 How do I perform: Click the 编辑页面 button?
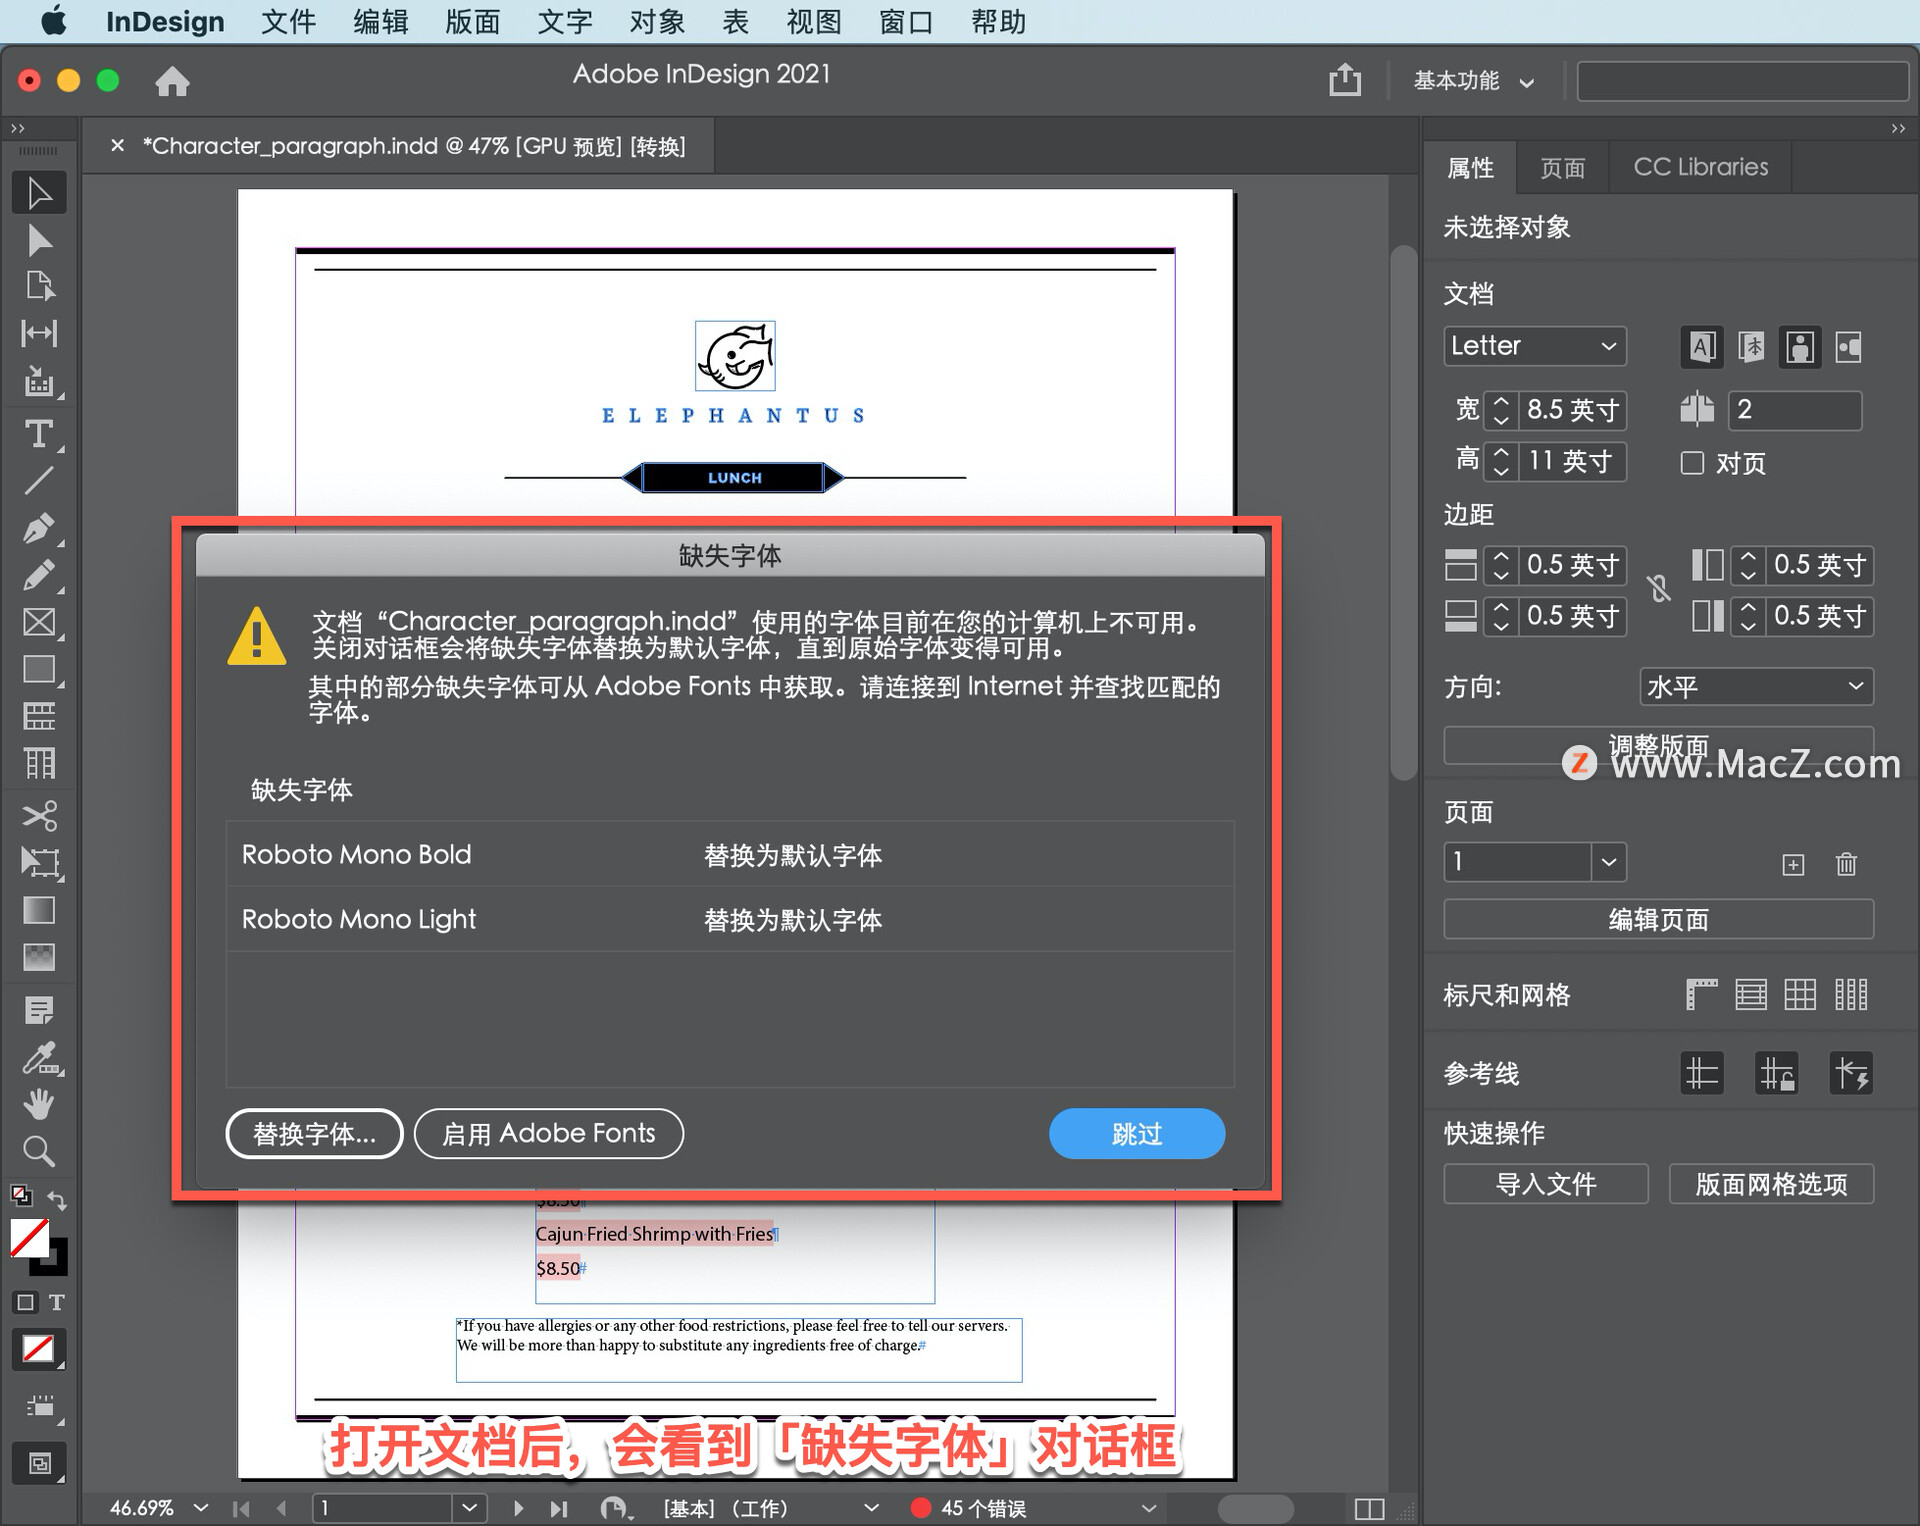click(1658, 919)
